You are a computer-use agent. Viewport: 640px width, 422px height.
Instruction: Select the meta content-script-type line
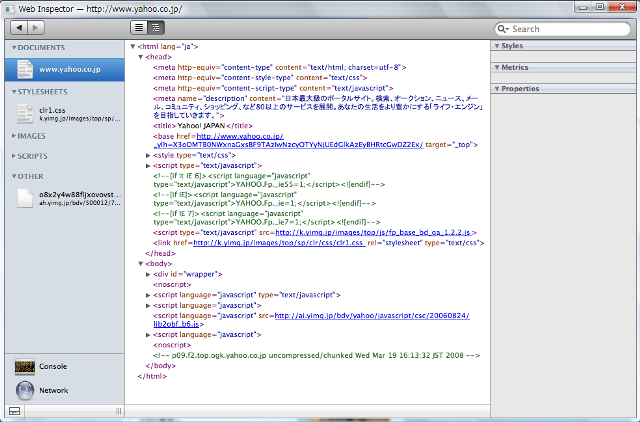(273, 88)
